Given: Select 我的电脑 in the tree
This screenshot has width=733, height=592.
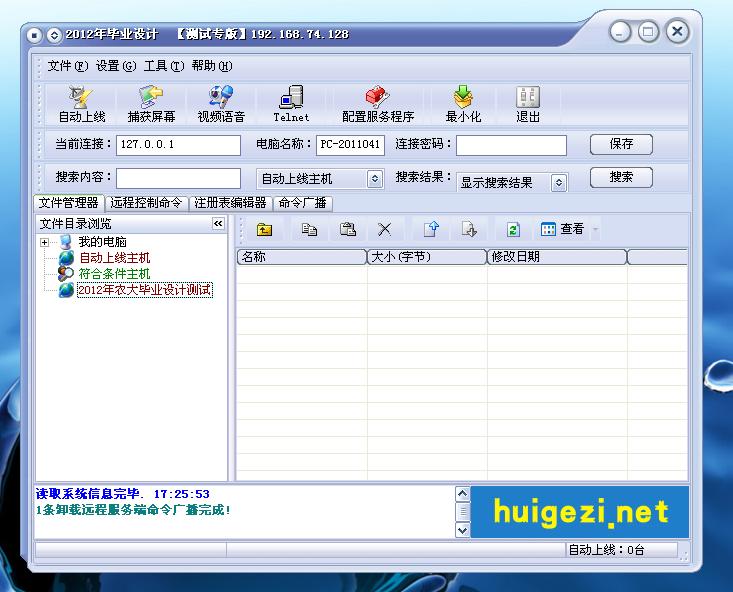Looking at the screenshot, I should tap(102, 242).
